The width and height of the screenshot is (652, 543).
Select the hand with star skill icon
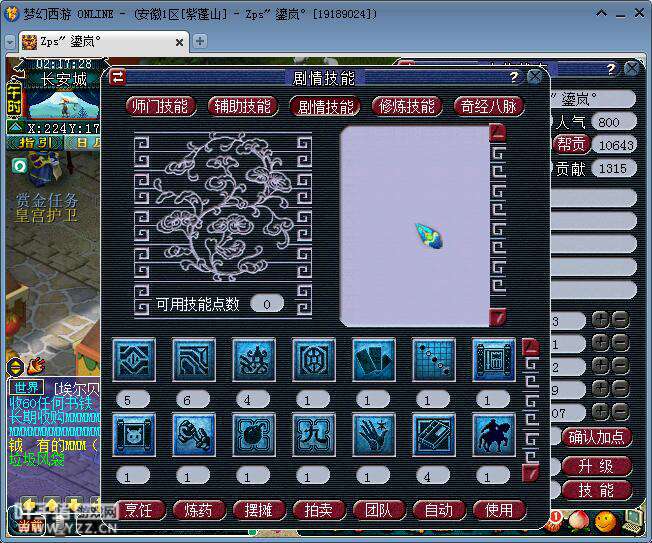[x=373, y=435]
